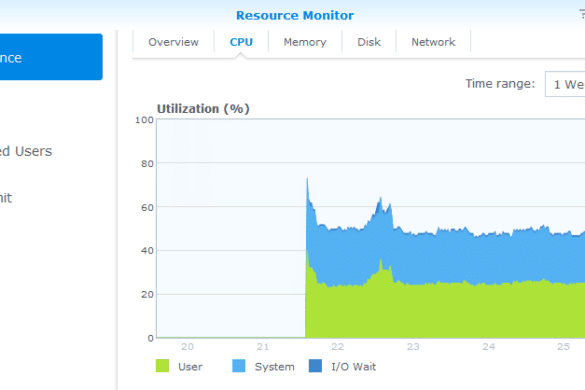Expand the Time range dropdown
Image resolution: width=585 pixels, height=390 pixels.
[565, 84]
